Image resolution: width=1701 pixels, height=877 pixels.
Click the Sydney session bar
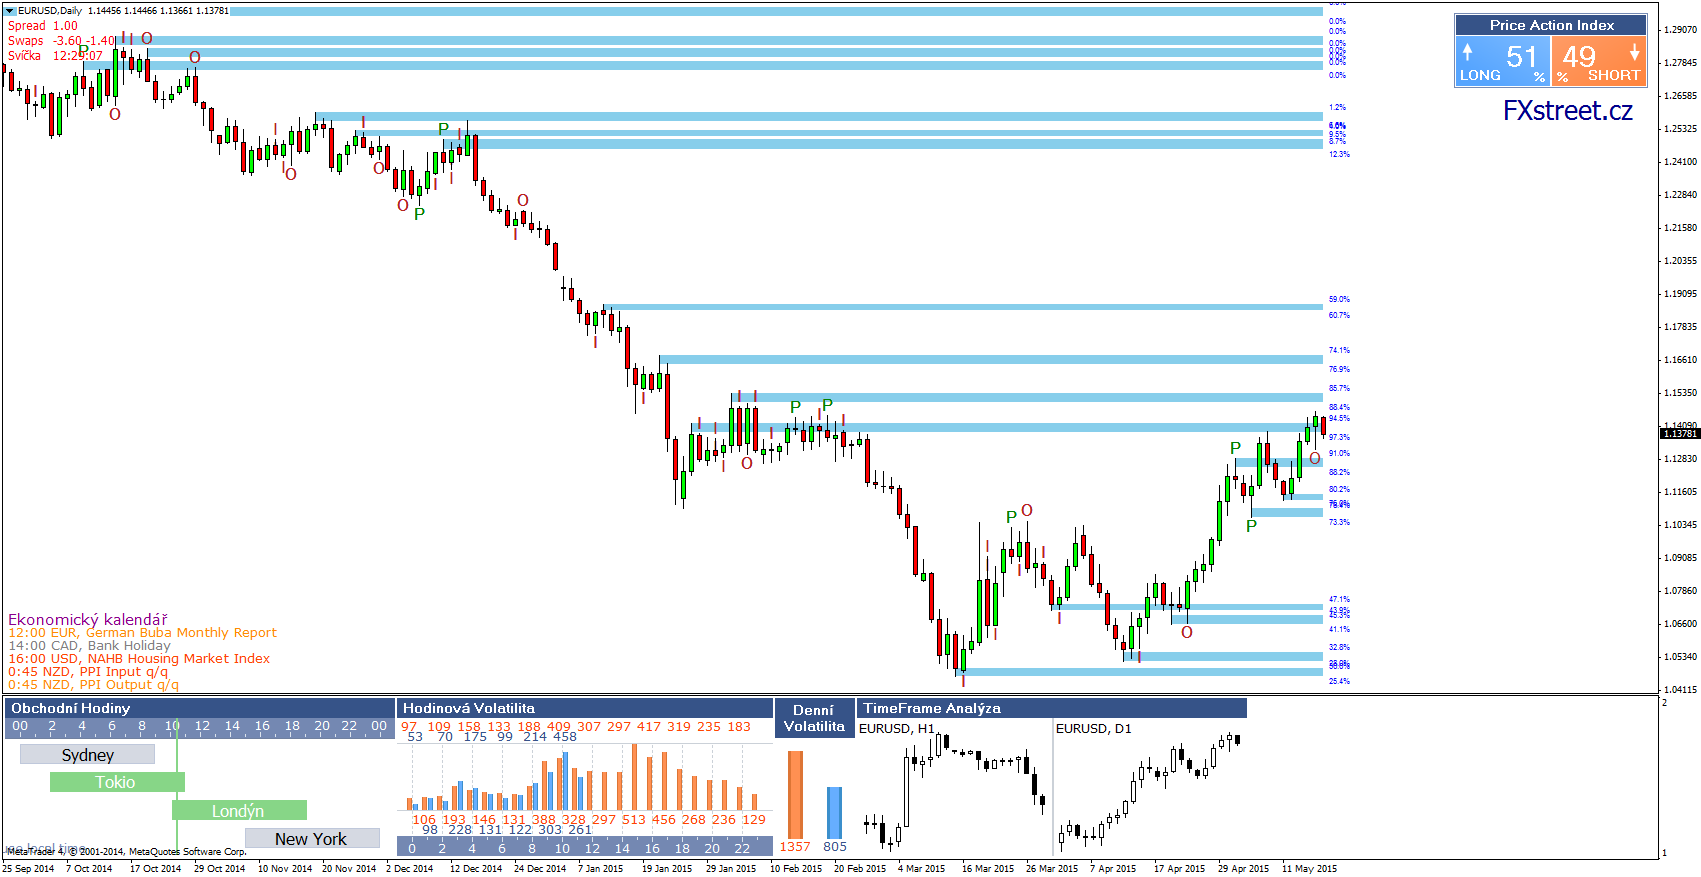tap(87, 755)
